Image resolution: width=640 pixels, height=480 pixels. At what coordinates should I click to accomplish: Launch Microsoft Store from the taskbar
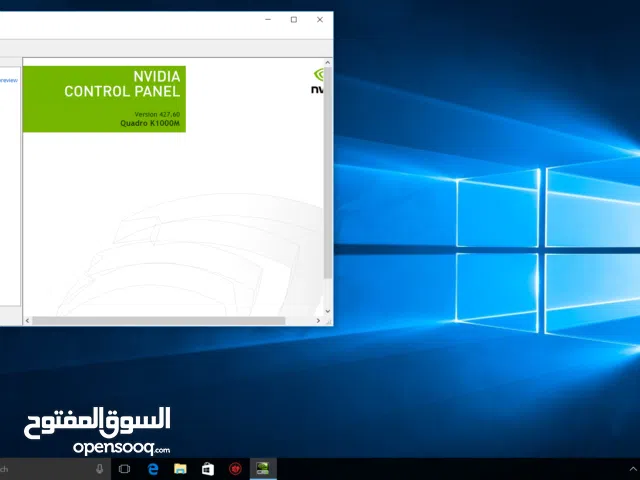pyautogui.click(x=208, y=469)
